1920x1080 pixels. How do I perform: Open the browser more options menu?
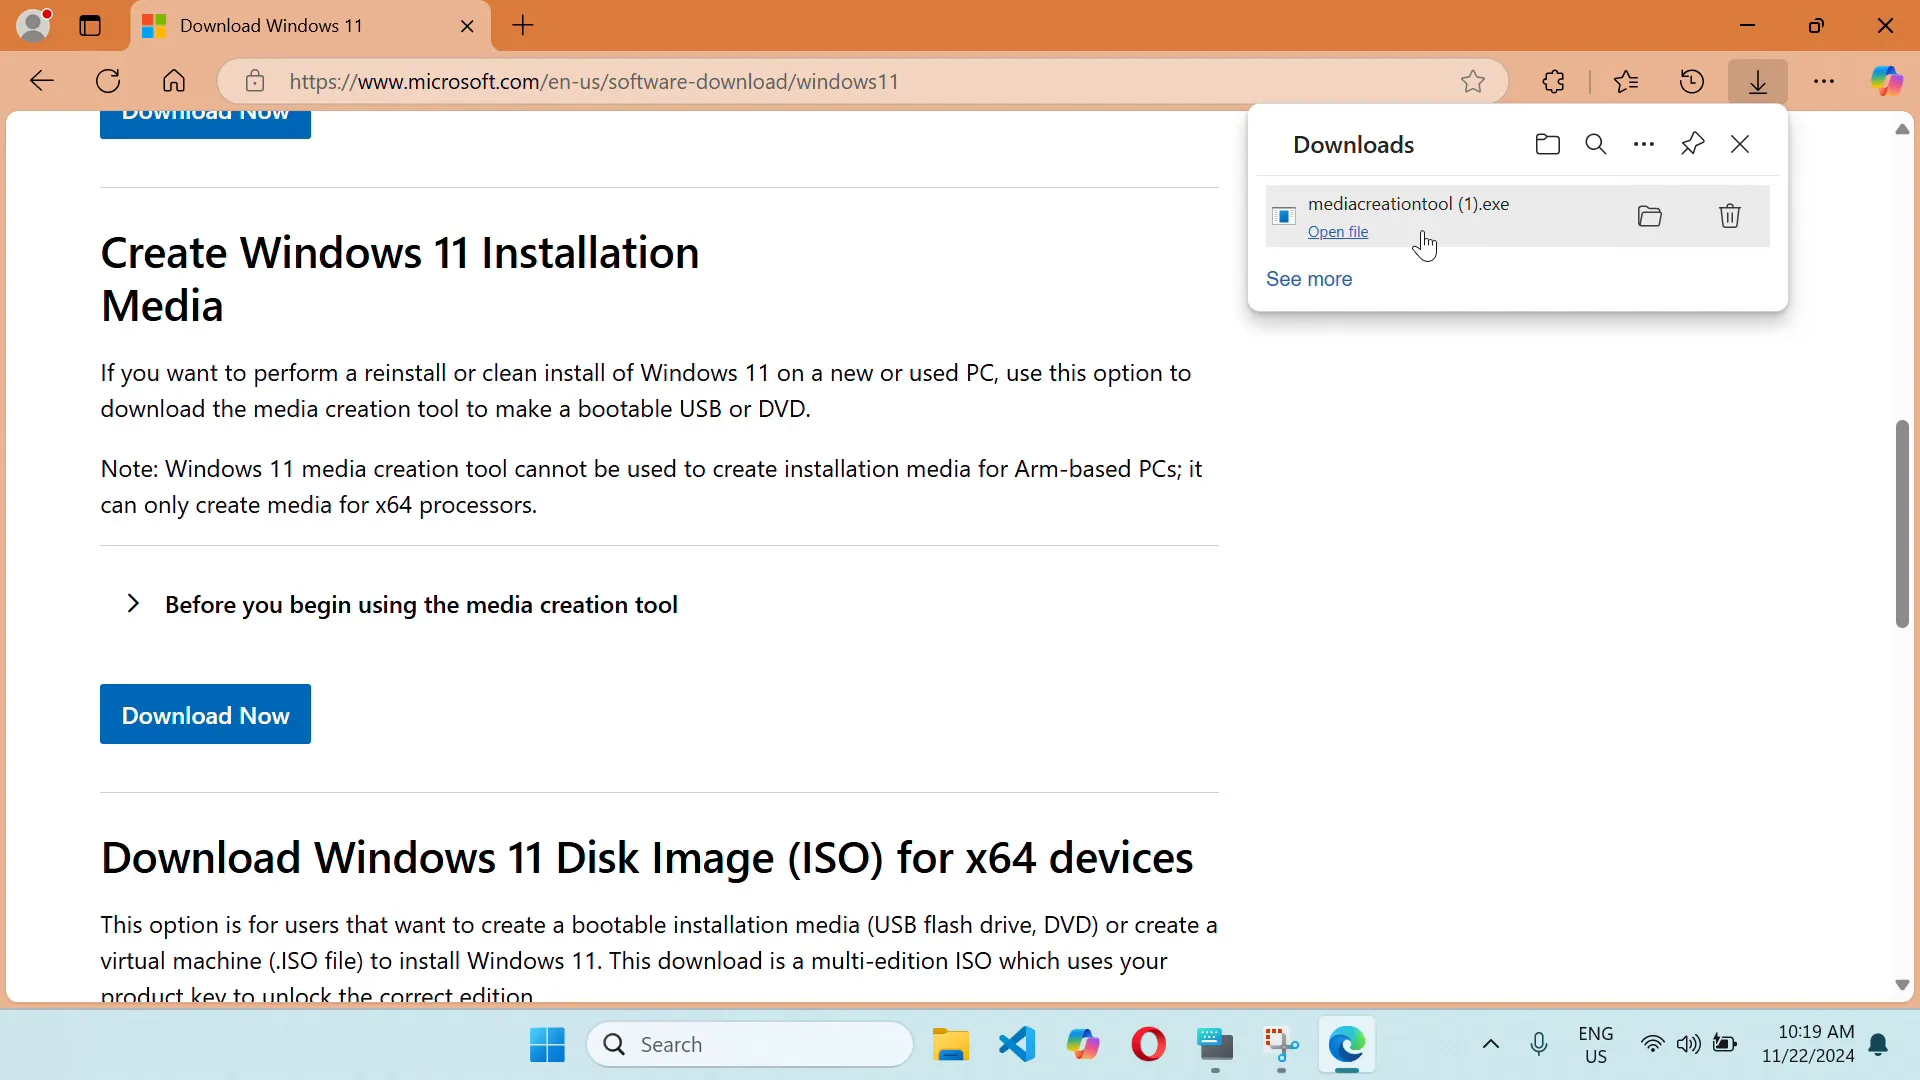tap(1824, 82)
